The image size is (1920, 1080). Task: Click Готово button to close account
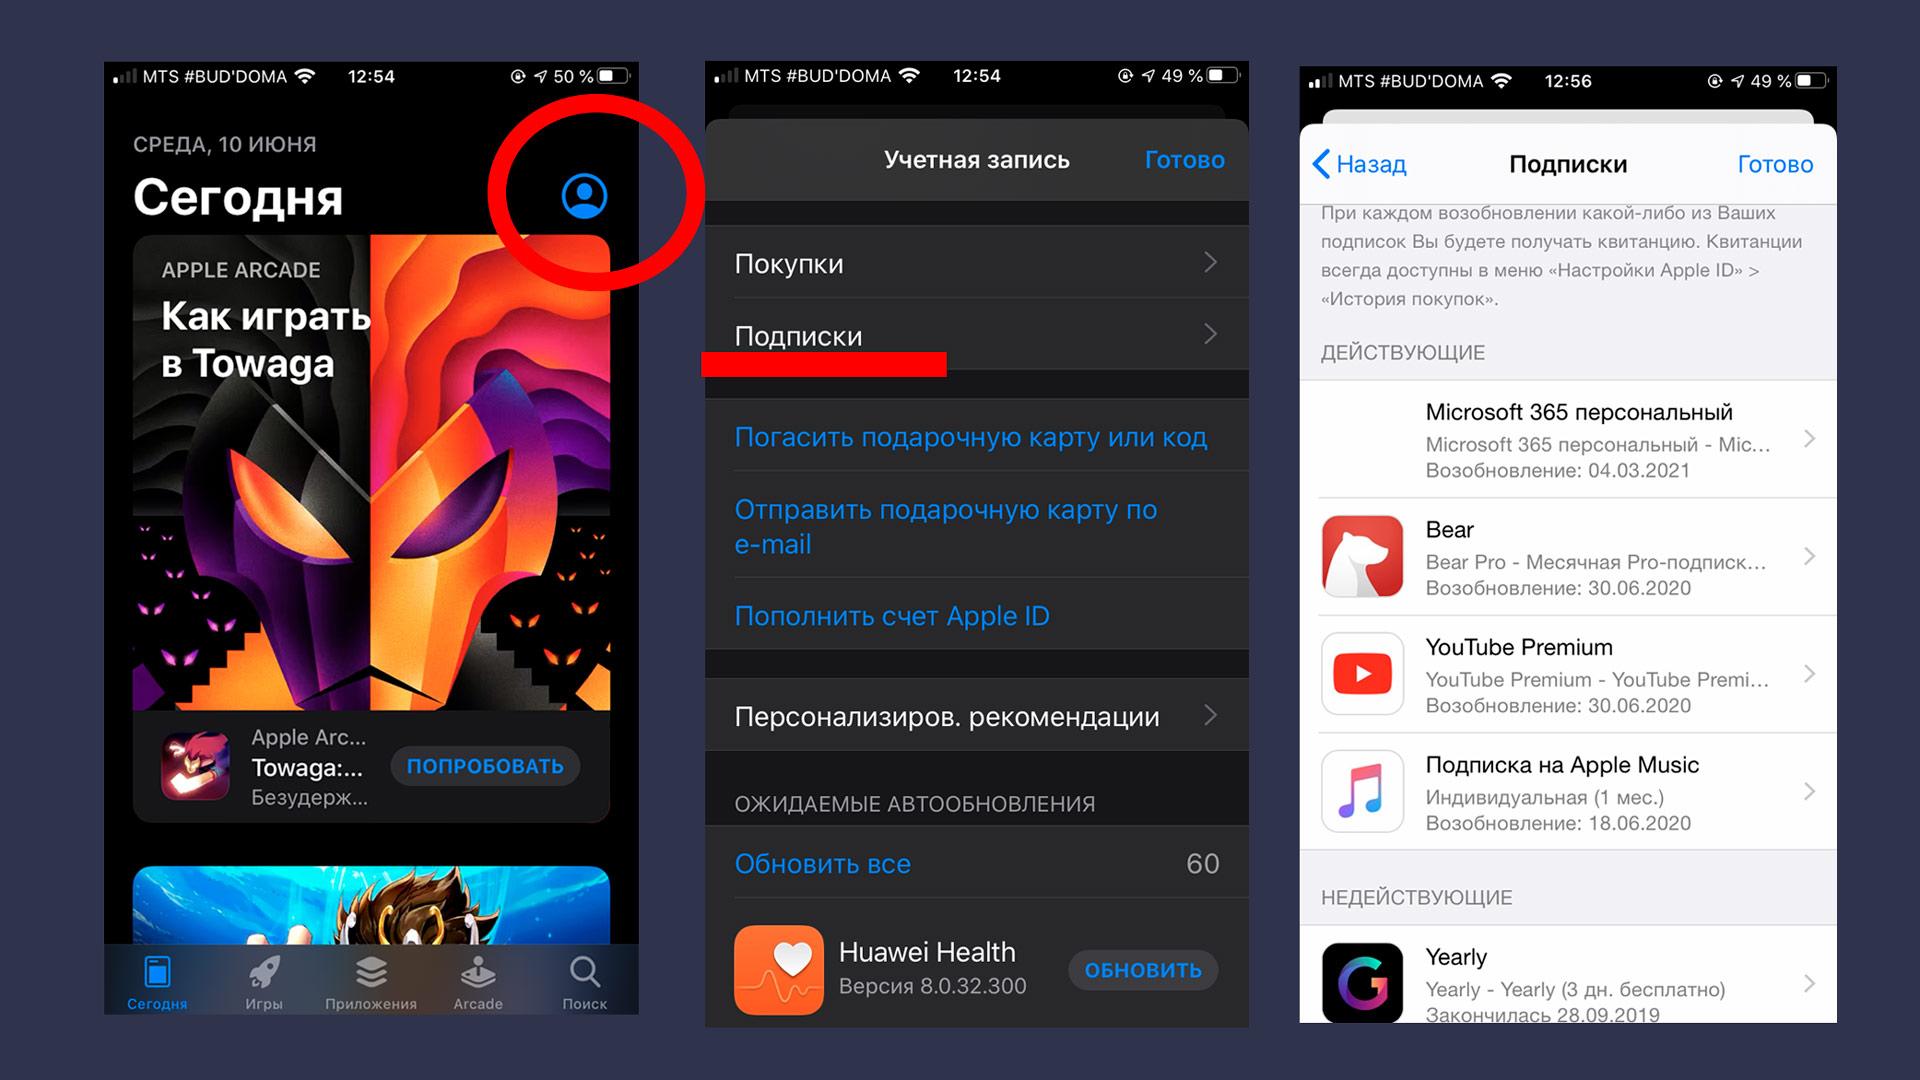coord(1185,160)
